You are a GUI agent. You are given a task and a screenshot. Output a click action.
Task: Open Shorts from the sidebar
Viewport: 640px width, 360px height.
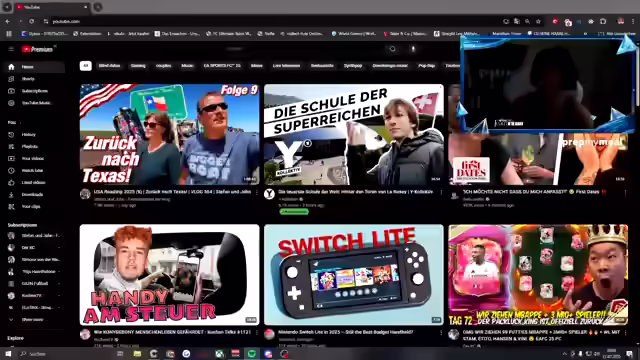(28, 79)
